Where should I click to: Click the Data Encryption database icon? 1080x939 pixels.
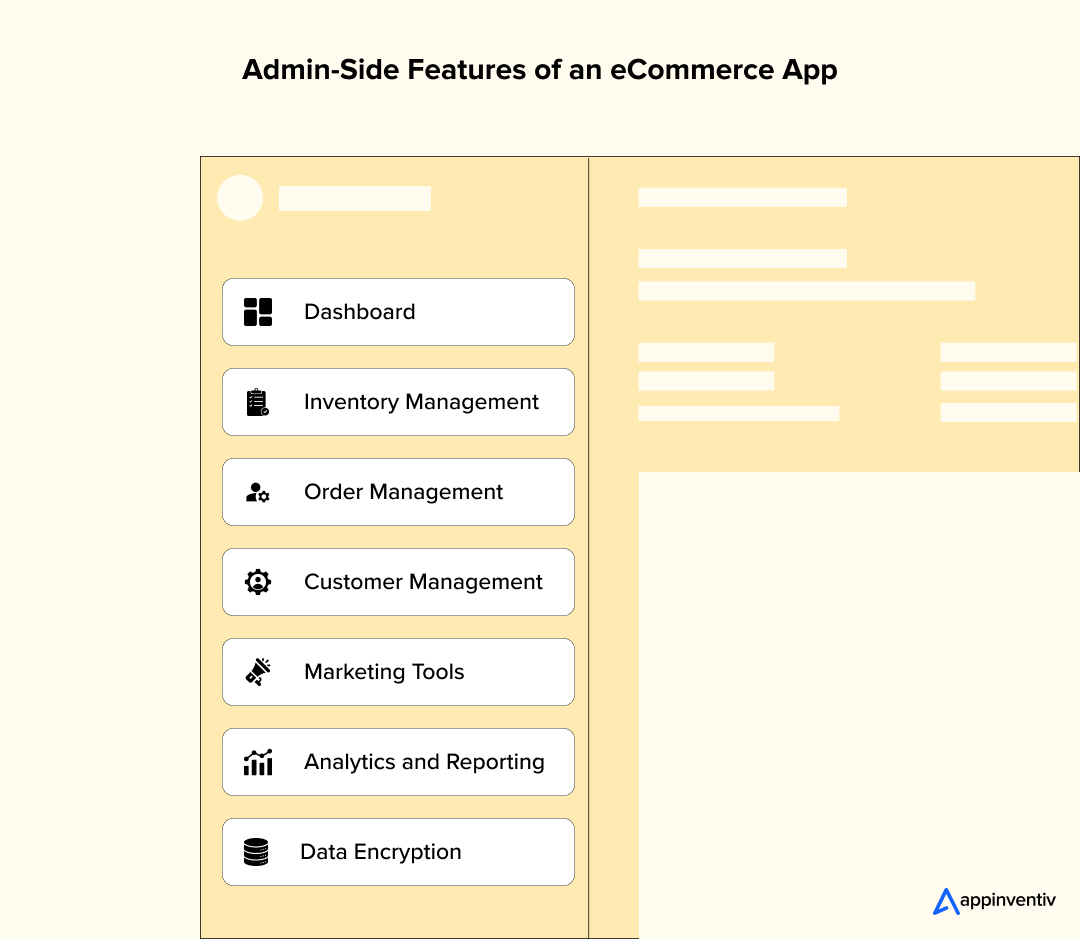tap(256, 852)
